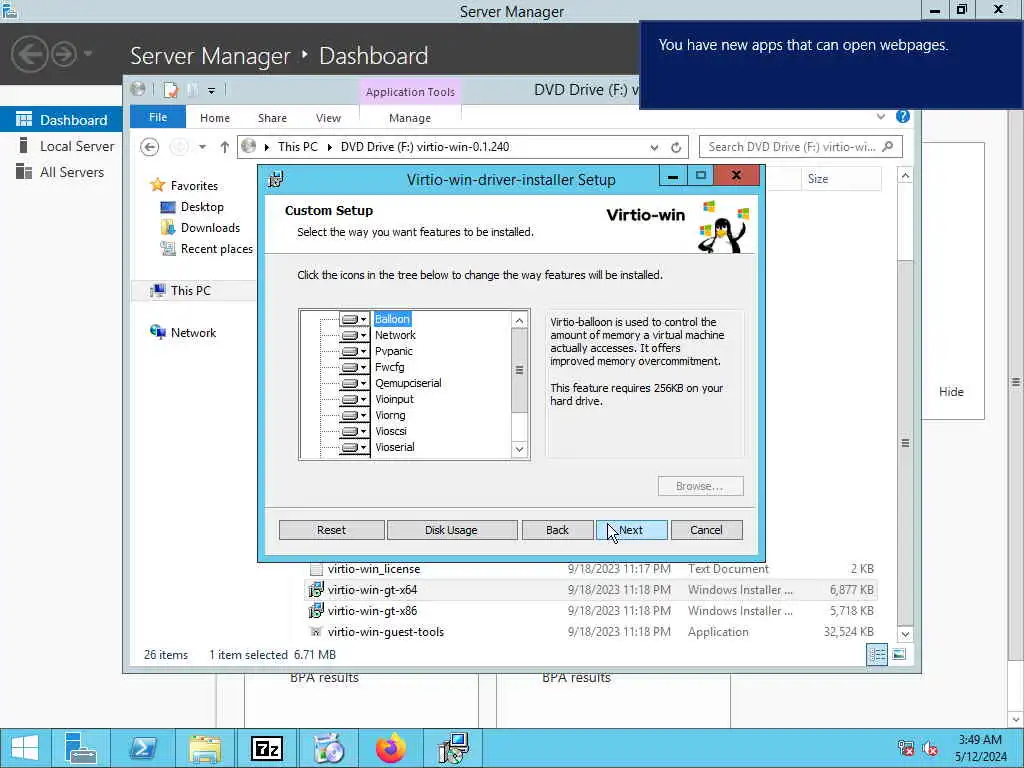Open the Pvpanic feature install dropdown

354,351
